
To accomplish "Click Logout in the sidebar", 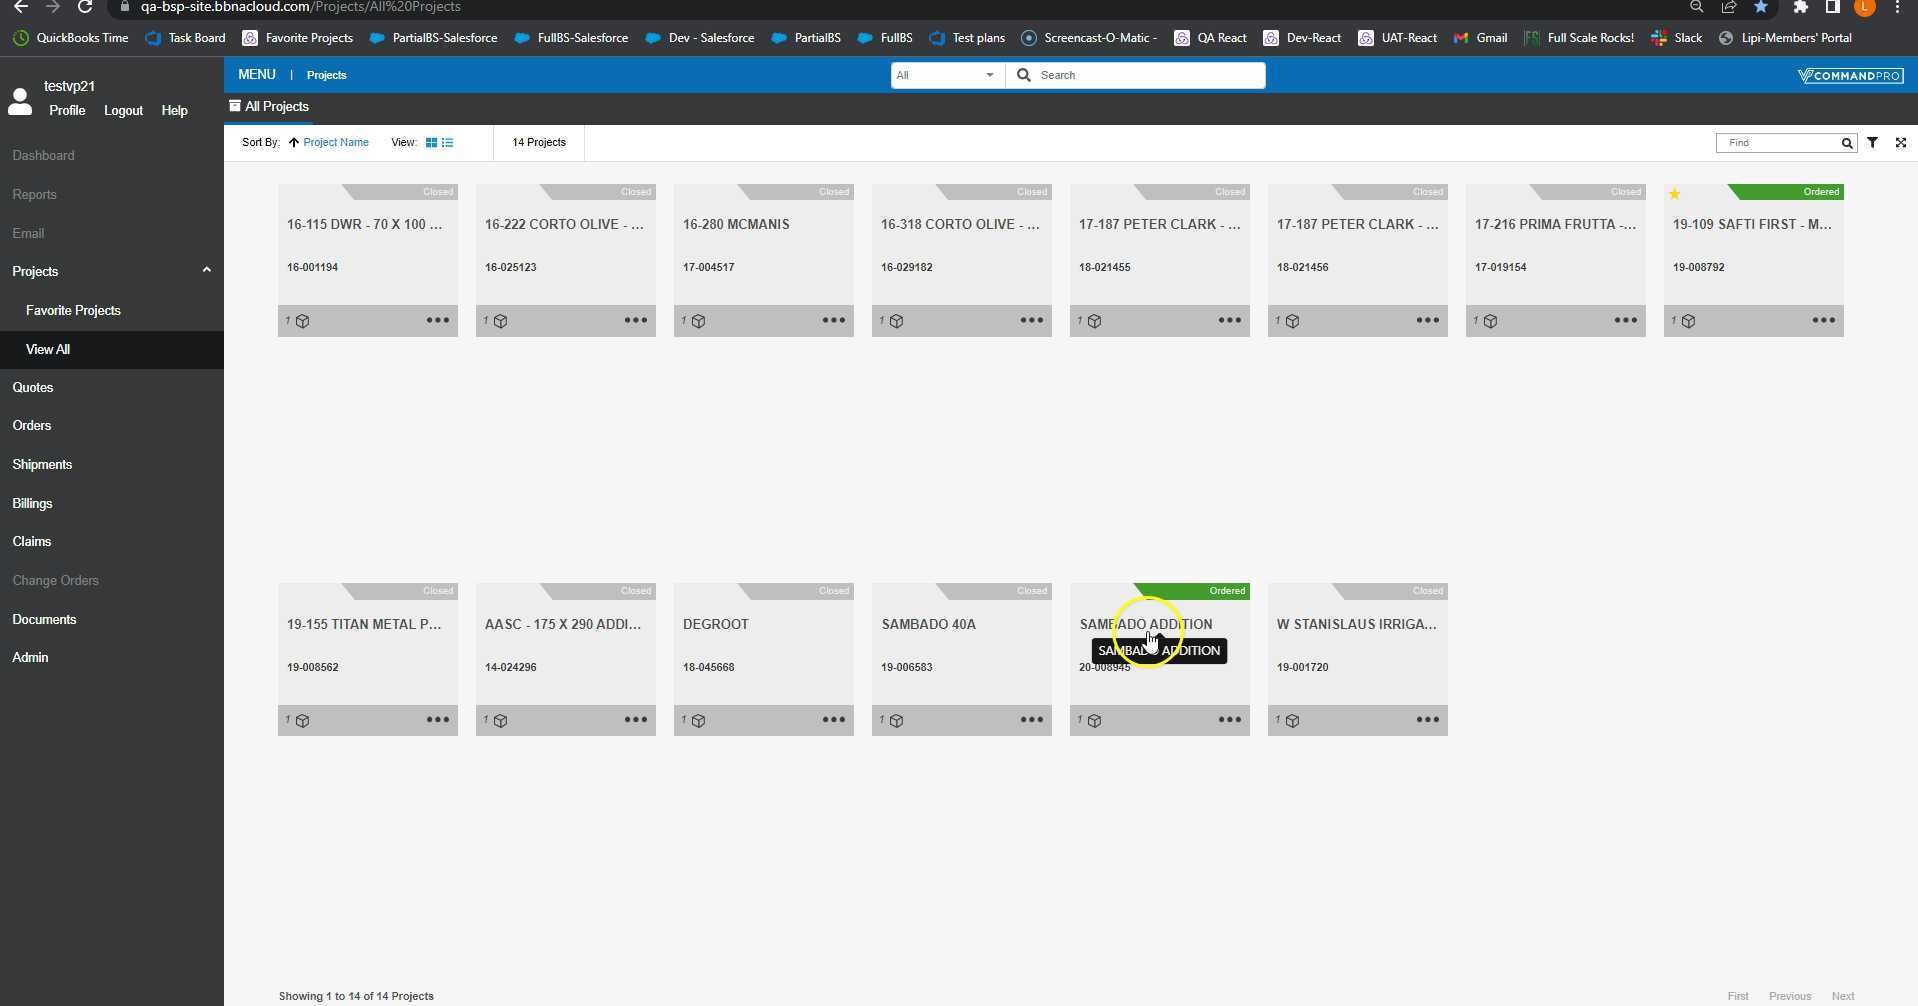I will 123,111.
